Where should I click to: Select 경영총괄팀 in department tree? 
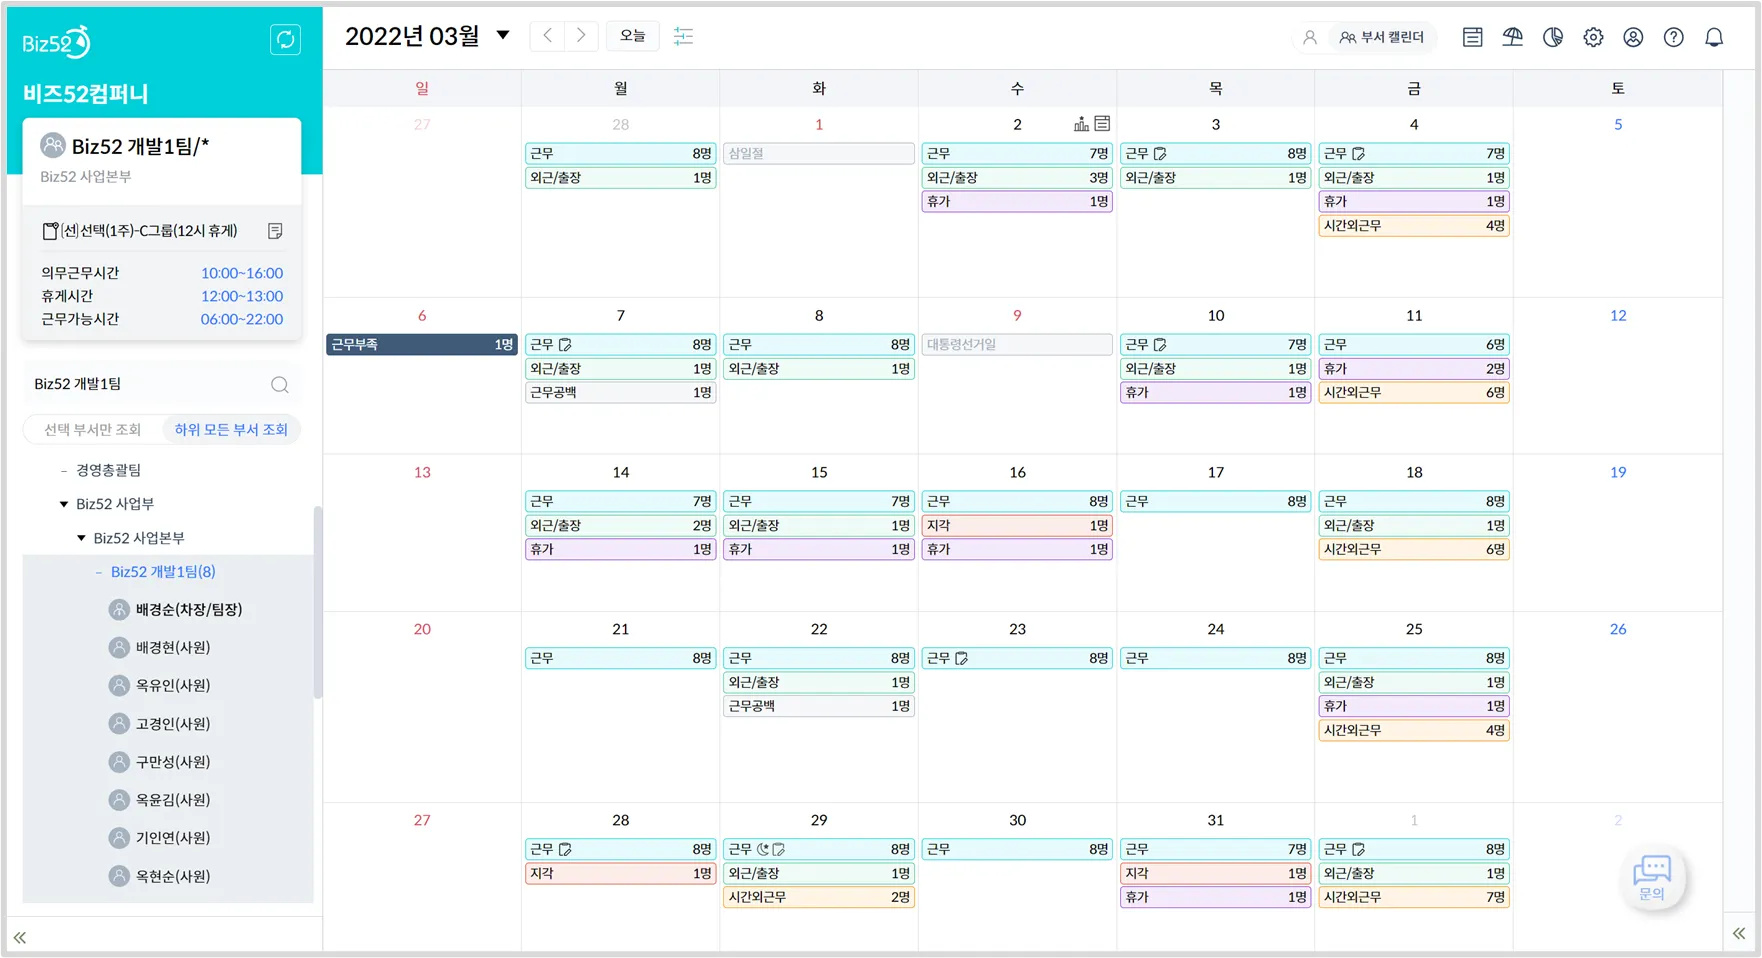click(108, 470)
